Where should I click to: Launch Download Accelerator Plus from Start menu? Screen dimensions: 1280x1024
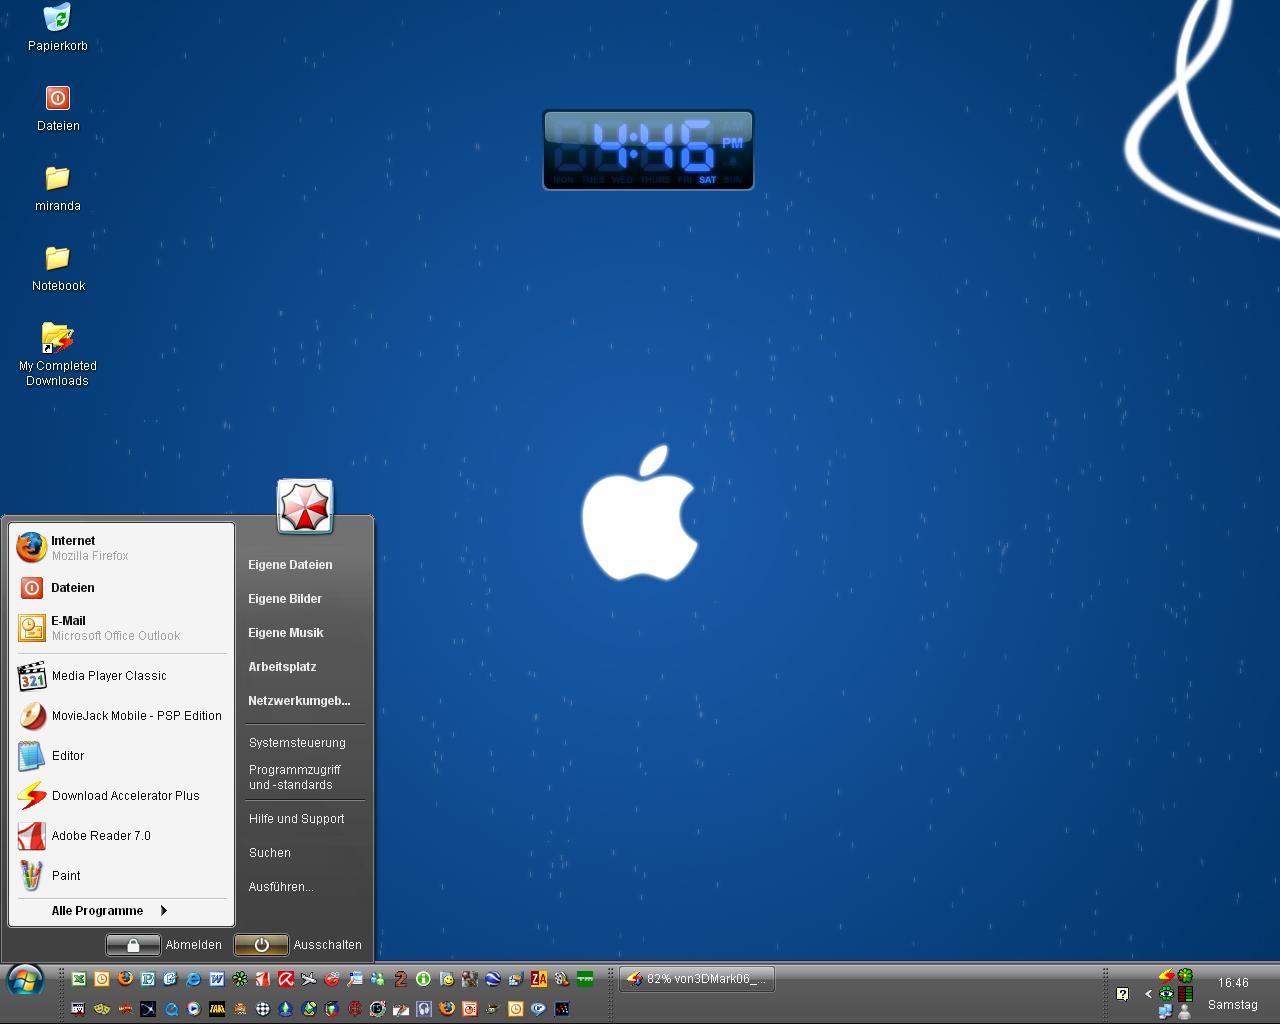click(122, 796)
